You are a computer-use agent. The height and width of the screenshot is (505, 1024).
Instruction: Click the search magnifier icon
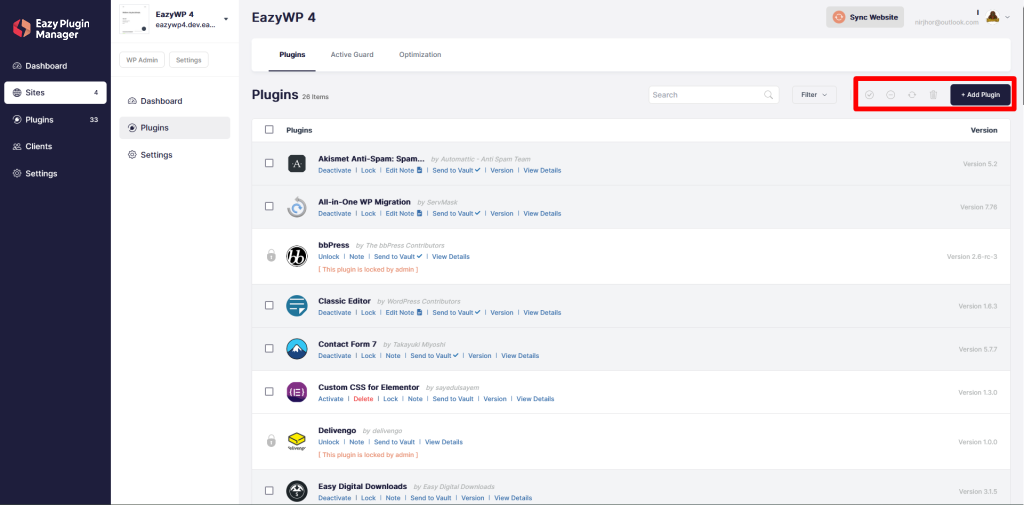[x=769, y=95]
